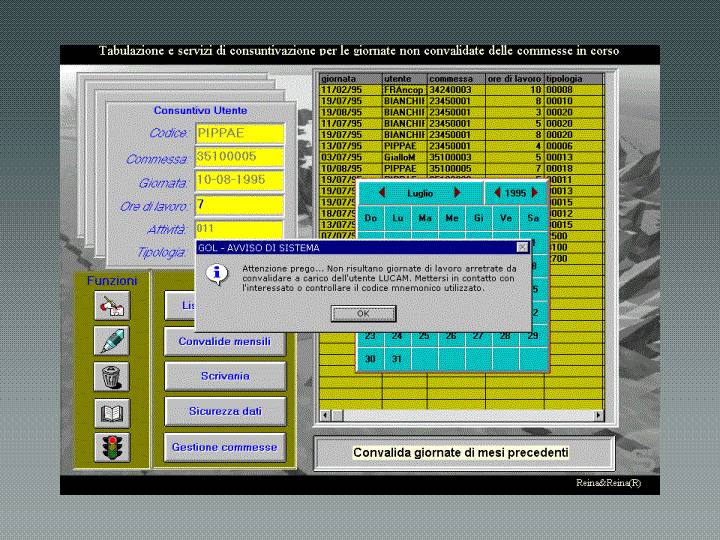Open the book icon under Funzioni

coord(112,411)
